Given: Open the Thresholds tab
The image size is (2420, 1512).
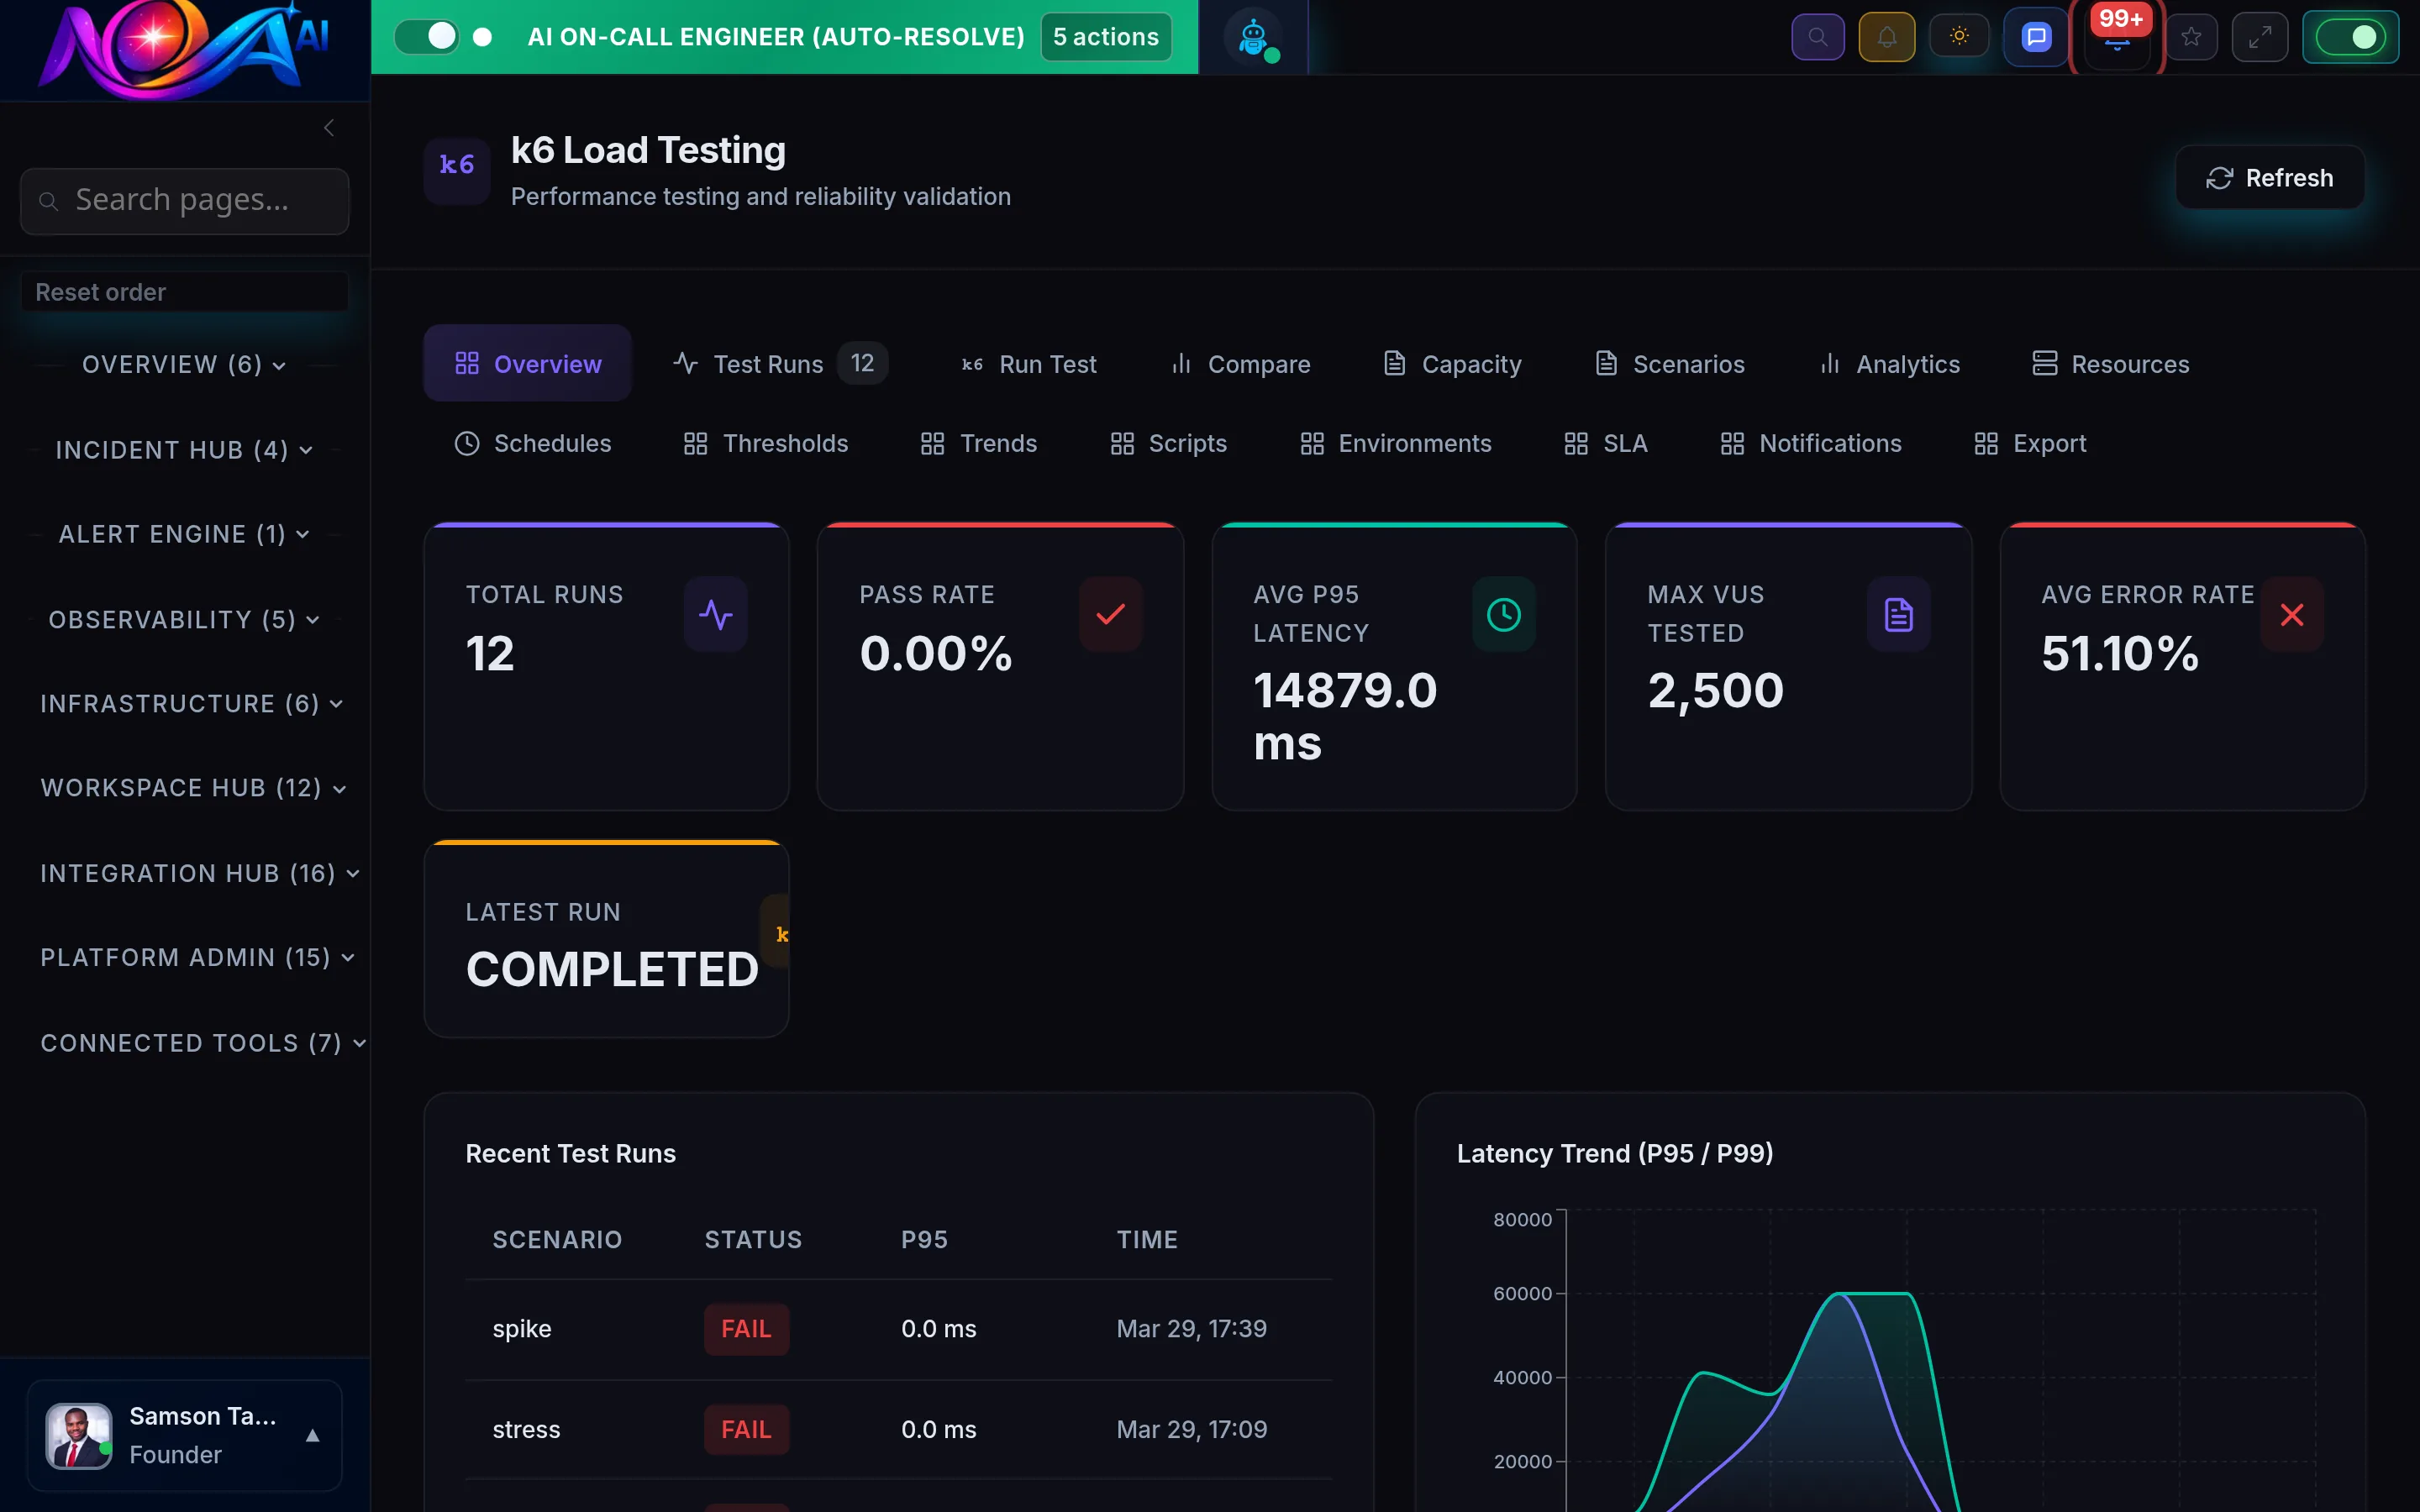Looking at the screenshot, I should click(766, 443).
